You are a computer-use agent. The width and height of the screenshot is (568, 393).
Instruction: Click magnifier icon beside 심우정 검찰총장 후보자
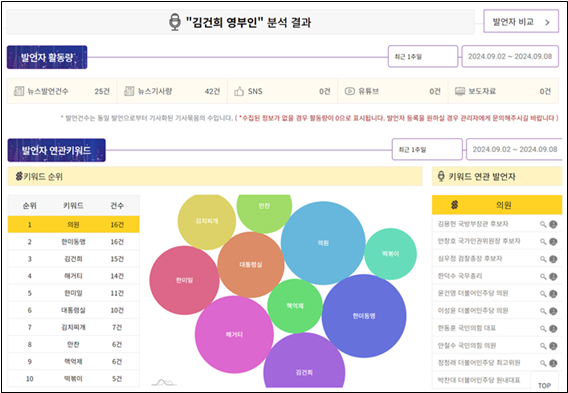point(543,259)
